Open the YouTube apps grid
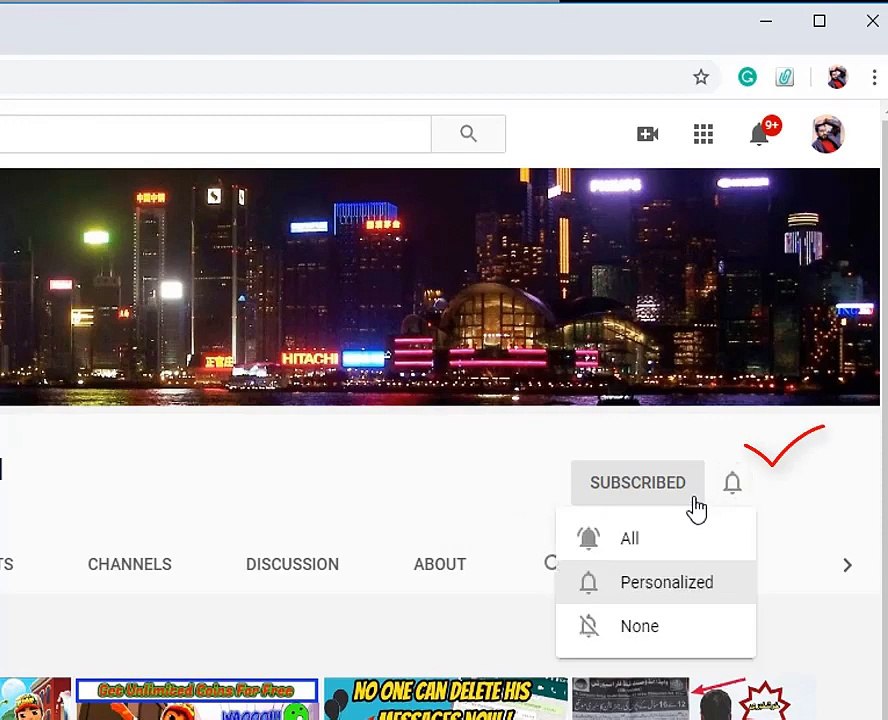888x720 pixels. click(703, 134)
